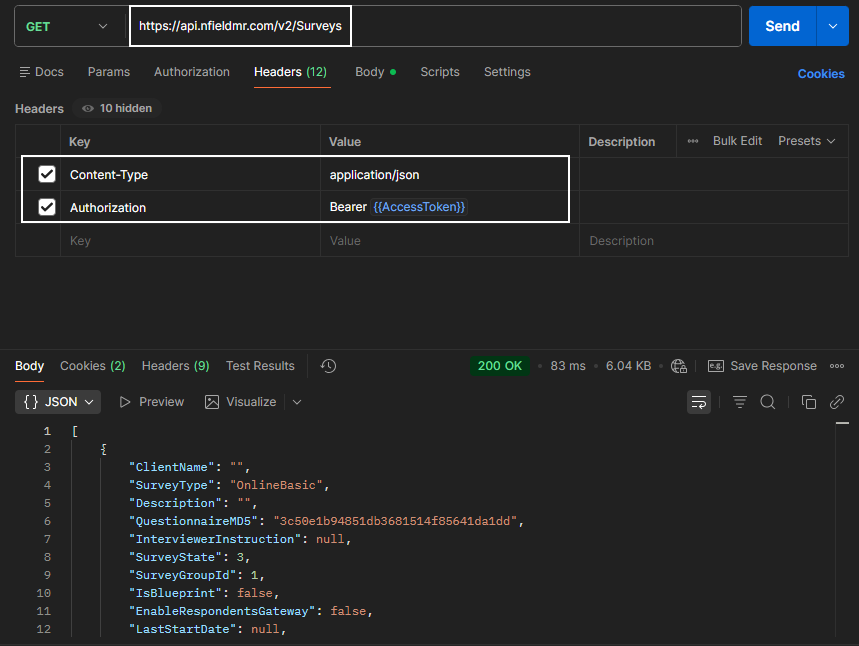This screenshot has width=859, height=646.
Task: Click the empty header Key field
Action: click(190, 241)
